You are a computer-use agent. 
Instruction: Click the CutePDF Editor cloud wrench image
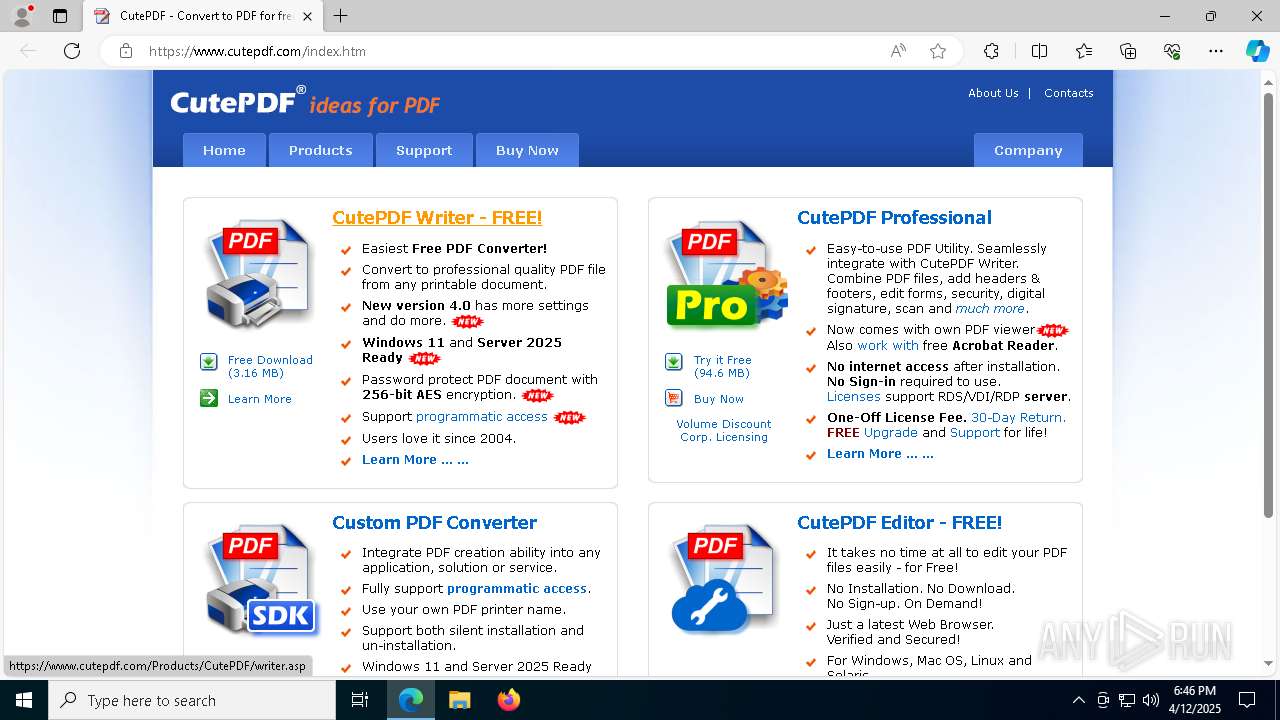(x=724, y=580)
